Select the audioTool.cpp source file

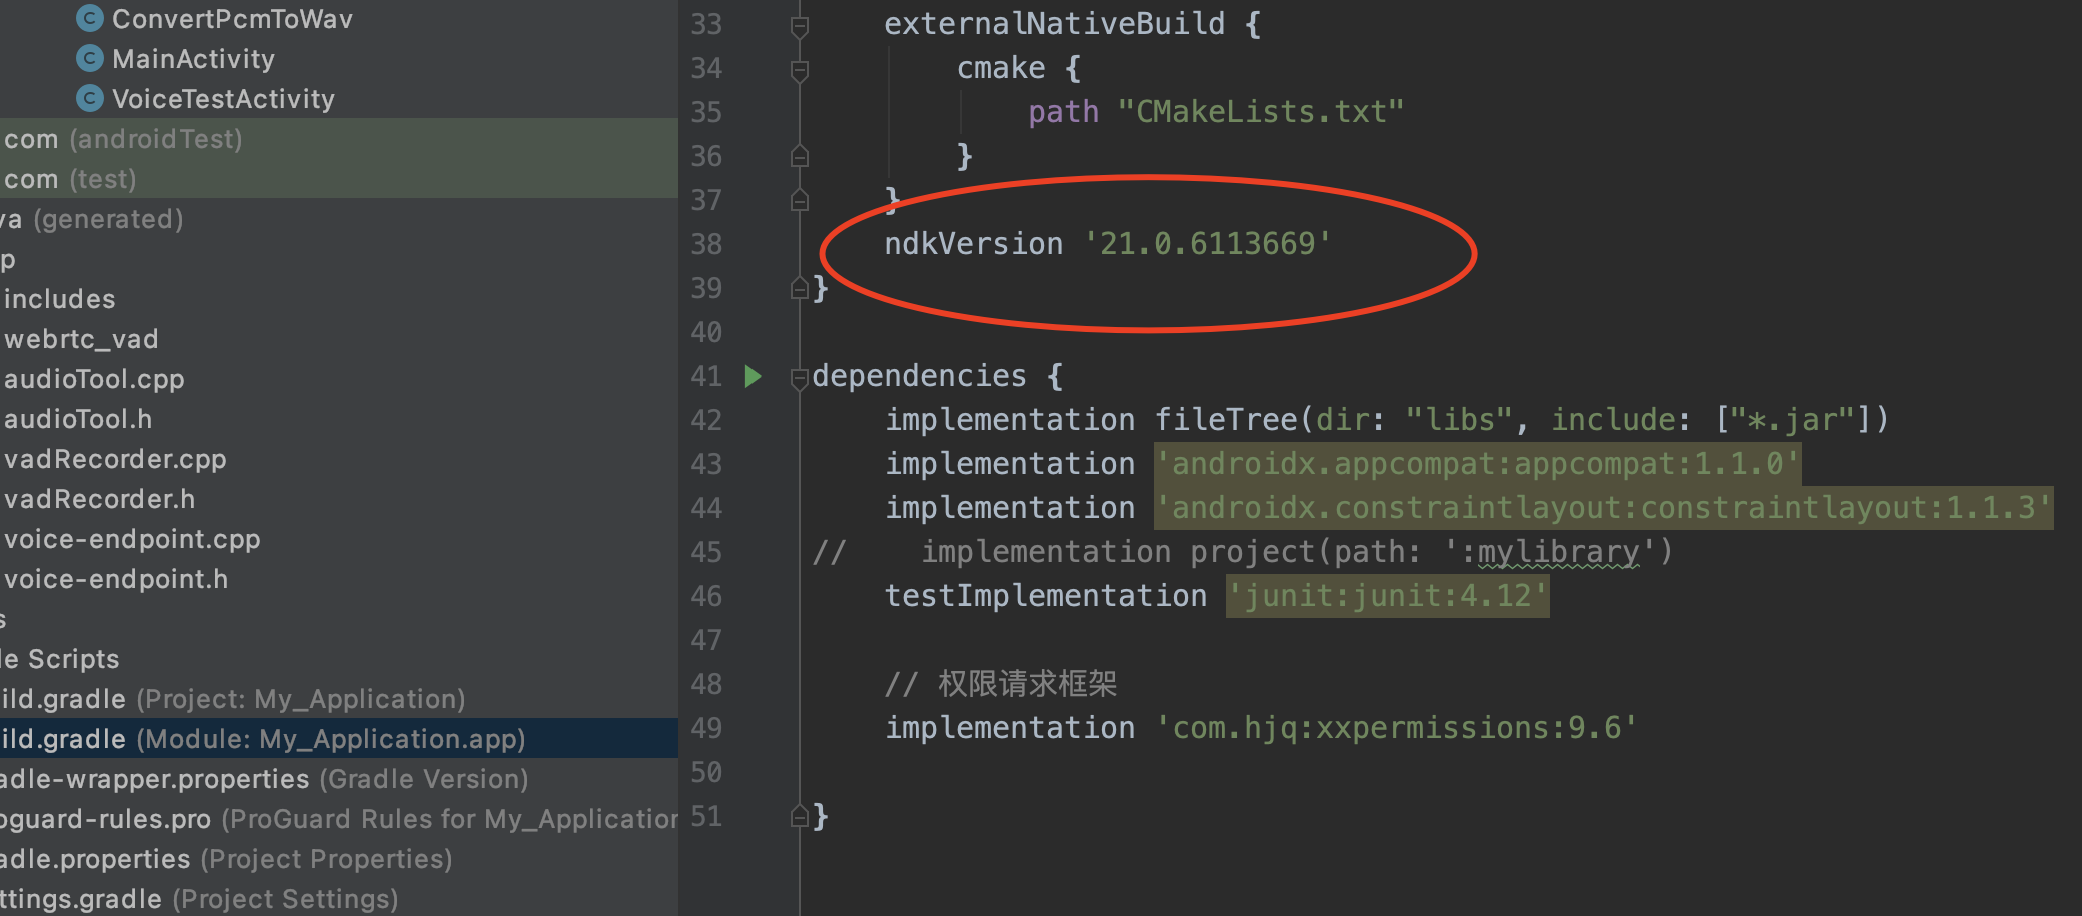click(92, 378)
